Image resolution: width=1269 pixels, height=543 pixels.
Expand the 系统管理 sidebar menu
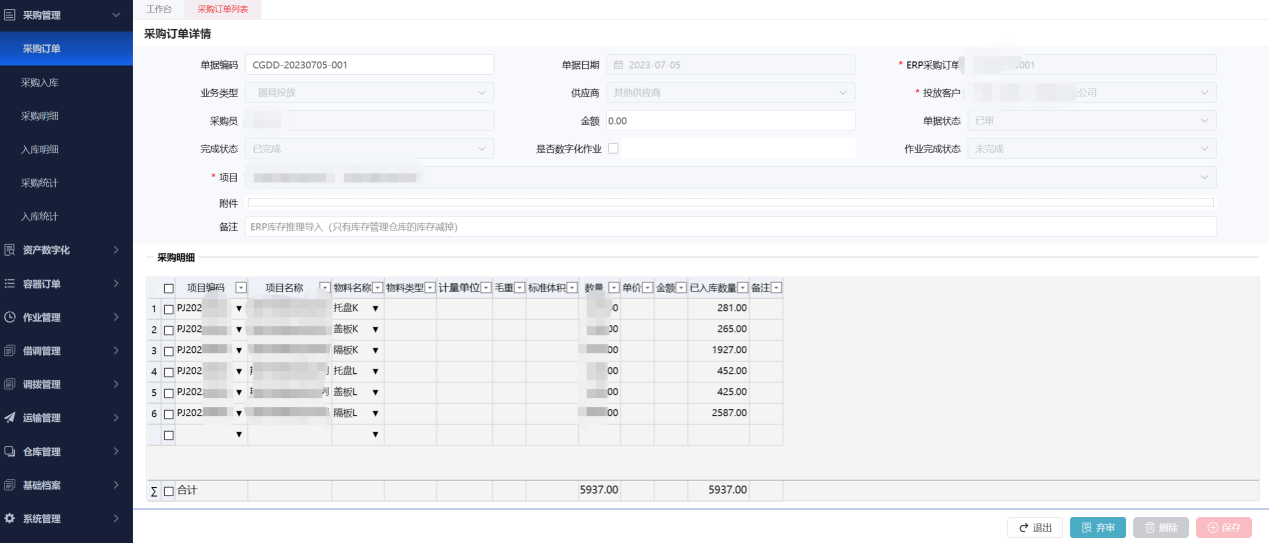[x=117, y=518]
